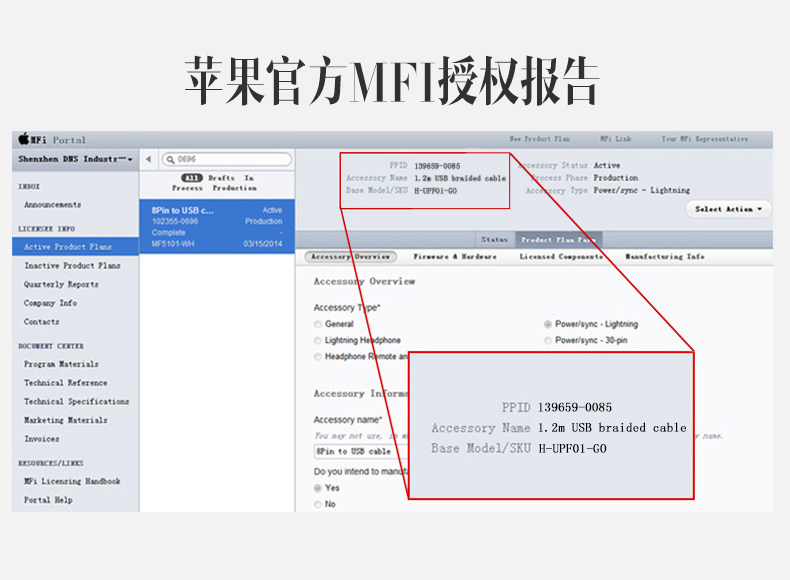Select the Headphone Remote radio option
Image resolution: width=790 pixels, height=580 pixels.
[318, 357]
